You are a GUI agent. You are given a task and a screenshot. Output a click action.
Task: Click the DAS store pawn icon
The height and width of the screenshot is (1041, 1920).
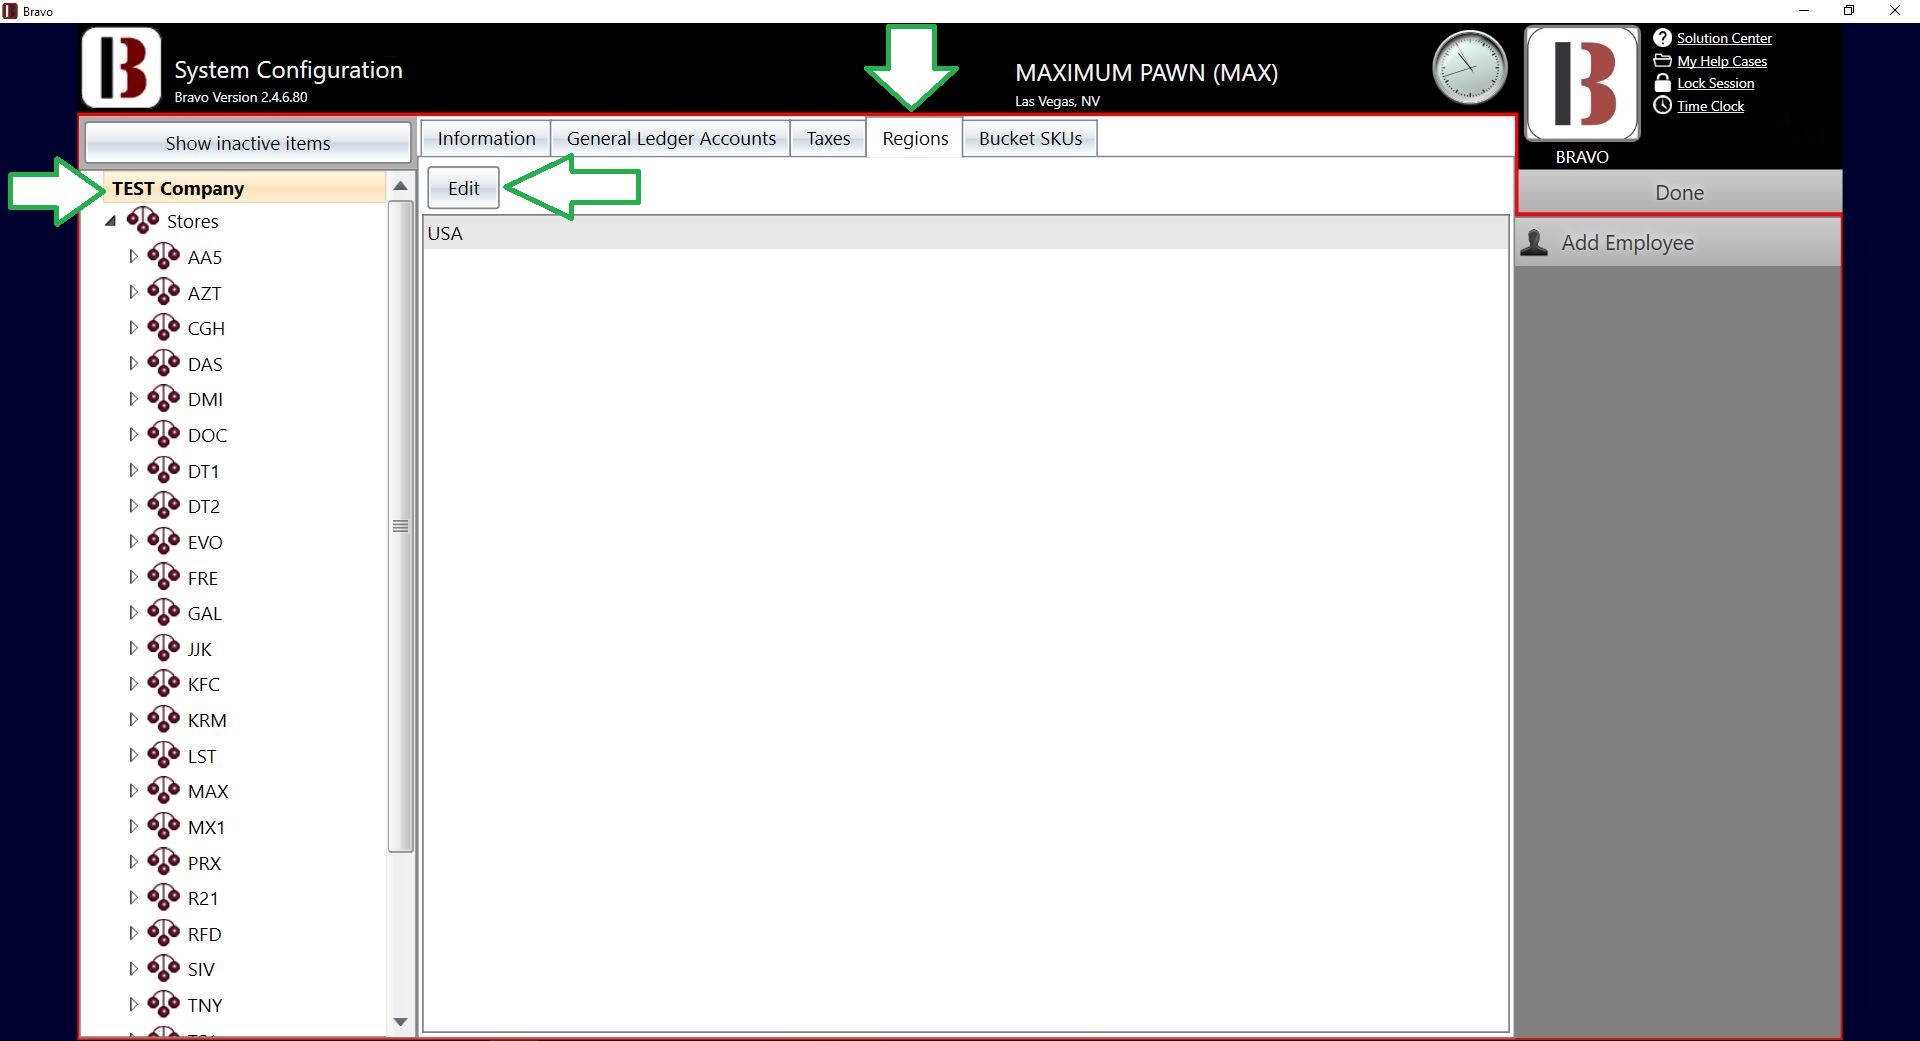click(164, 363)
